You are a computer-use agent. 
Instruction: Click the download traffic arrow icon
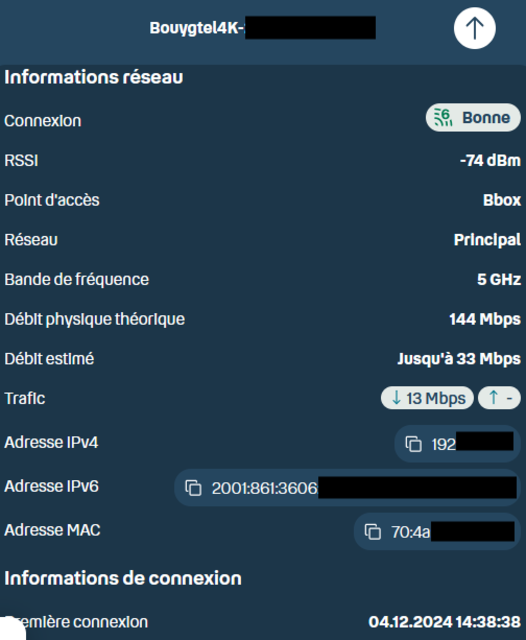[x=396, y=398]
